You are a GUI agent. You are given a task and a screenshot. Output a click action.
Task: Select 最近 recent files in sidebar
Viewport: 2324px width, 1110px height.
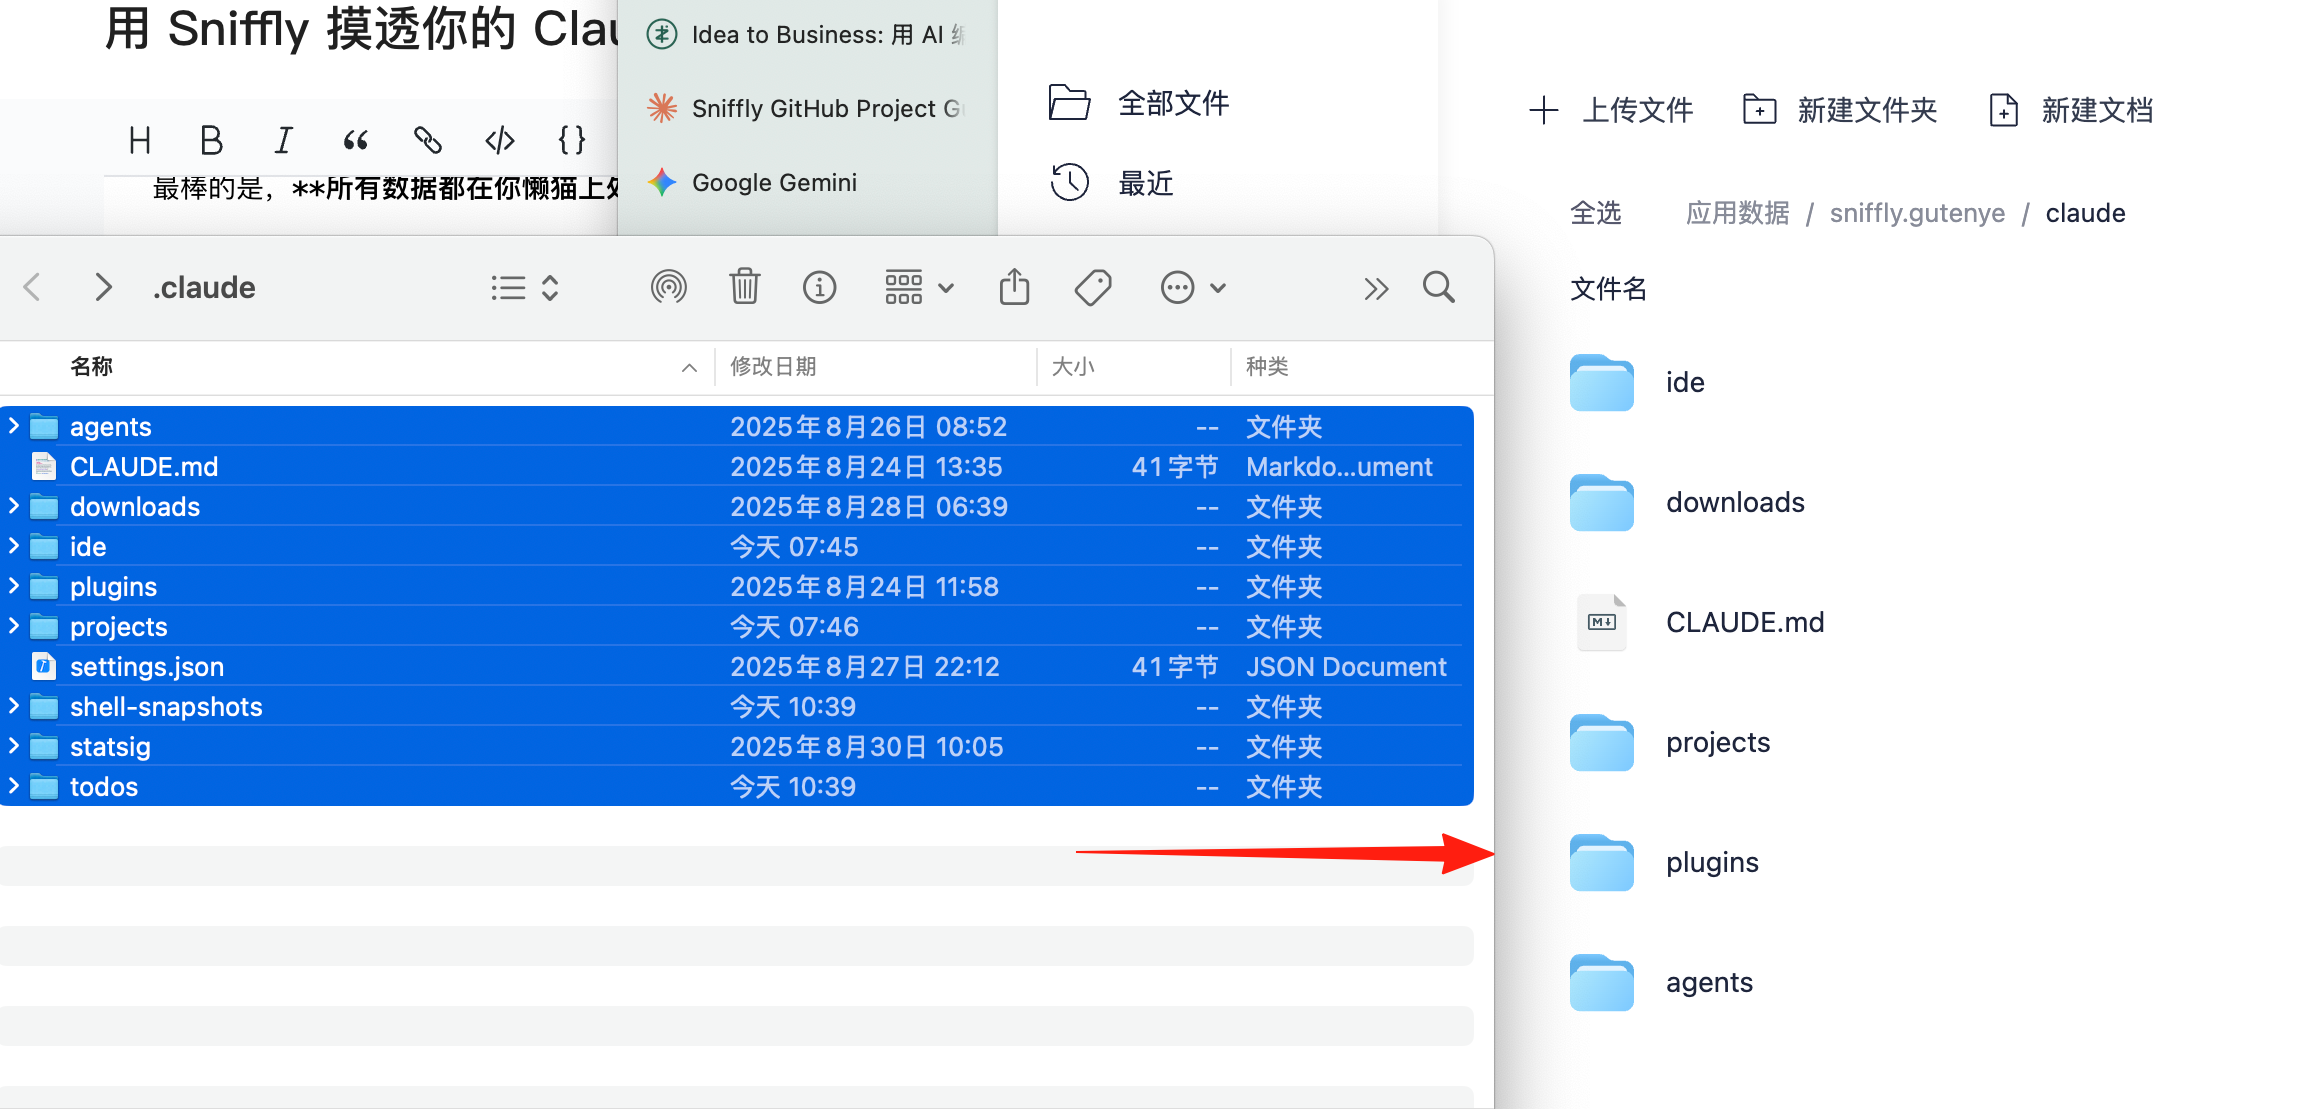tap(1111, 183)
